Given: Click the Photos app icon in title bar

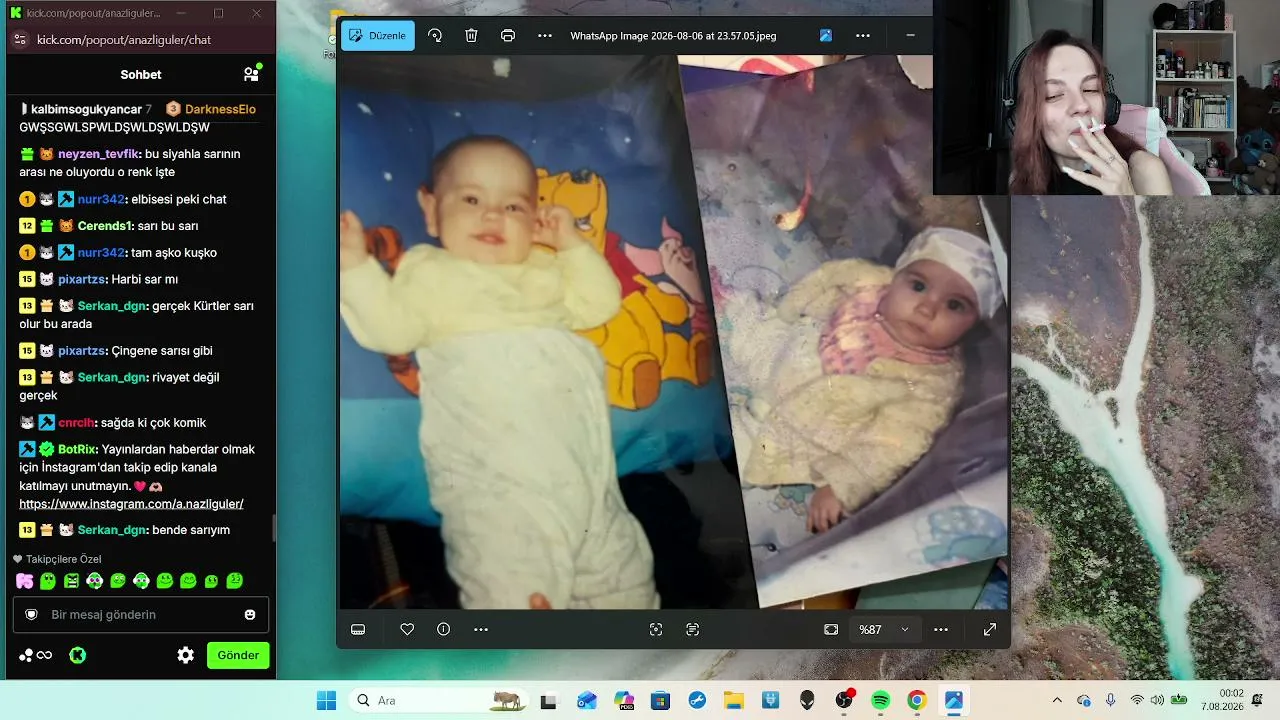Looking at the screenshot, I should click(826, 36).
